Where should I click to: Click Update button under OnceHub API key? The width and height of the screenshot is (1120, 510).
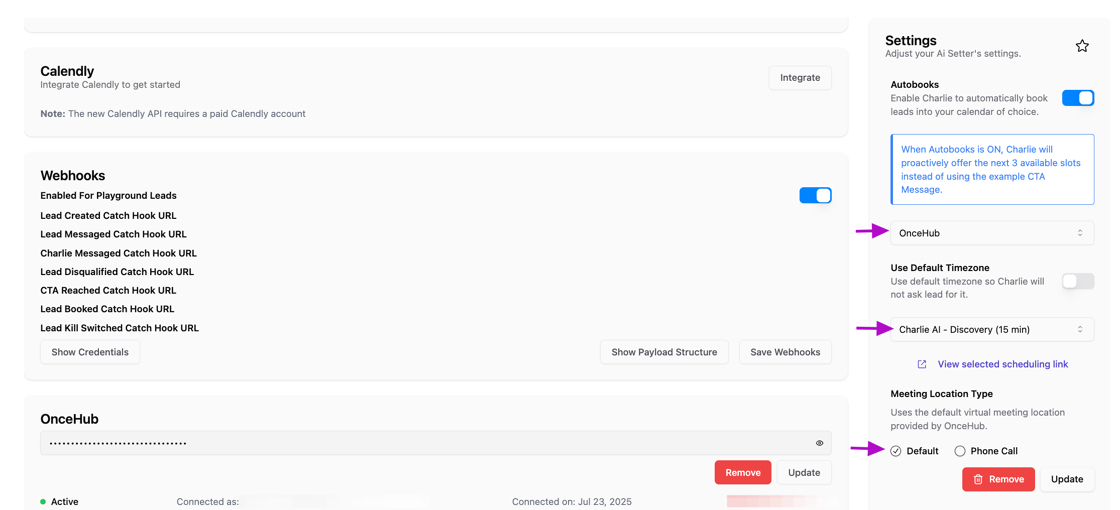pyautogui.click(x=804, y=472)
